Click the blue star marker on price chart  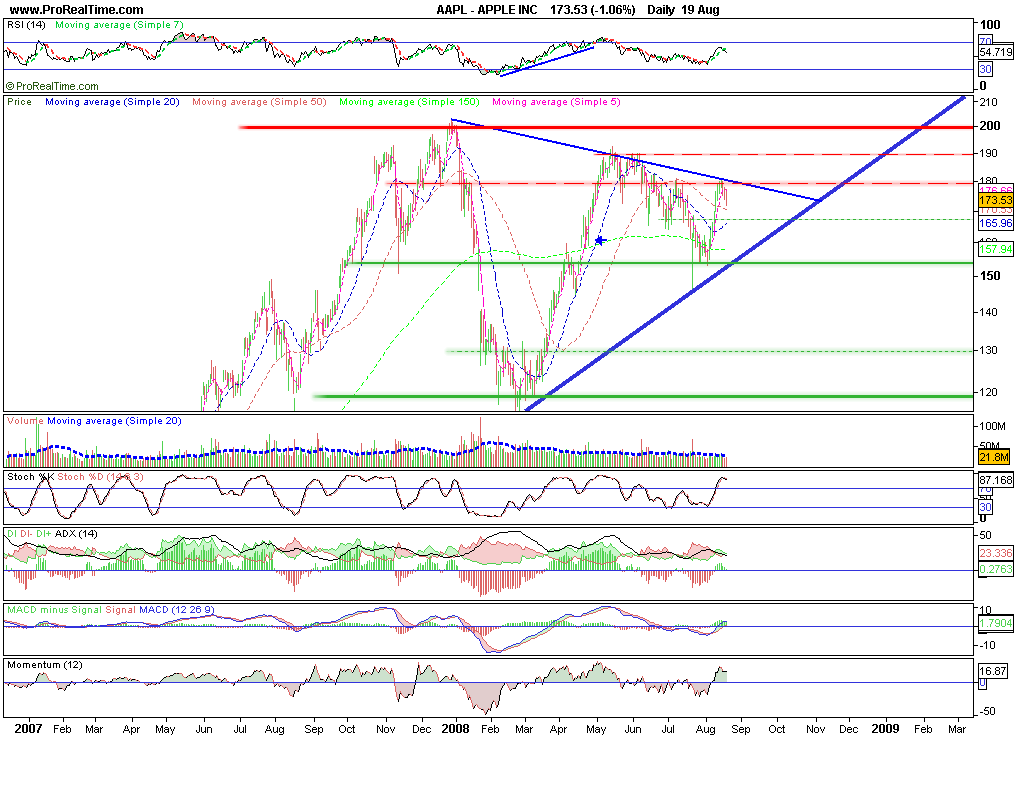click(x=599, y=241)
